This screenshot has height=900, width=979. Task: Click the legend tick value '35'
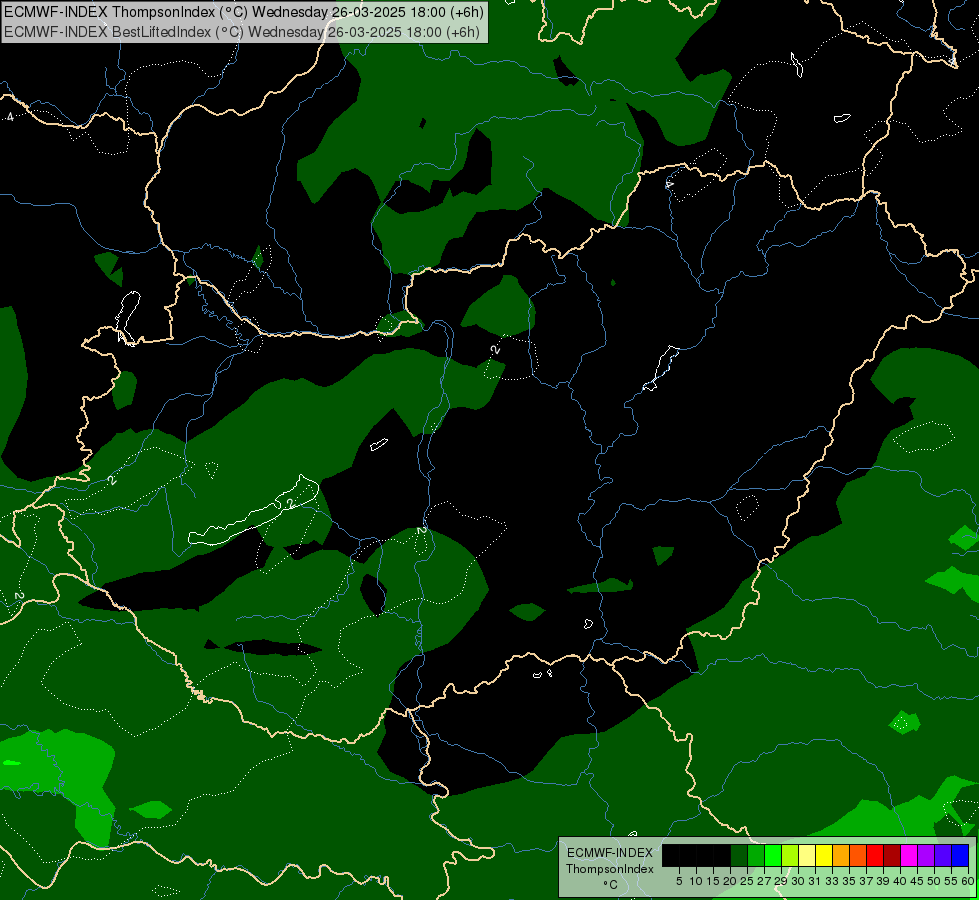849,881
